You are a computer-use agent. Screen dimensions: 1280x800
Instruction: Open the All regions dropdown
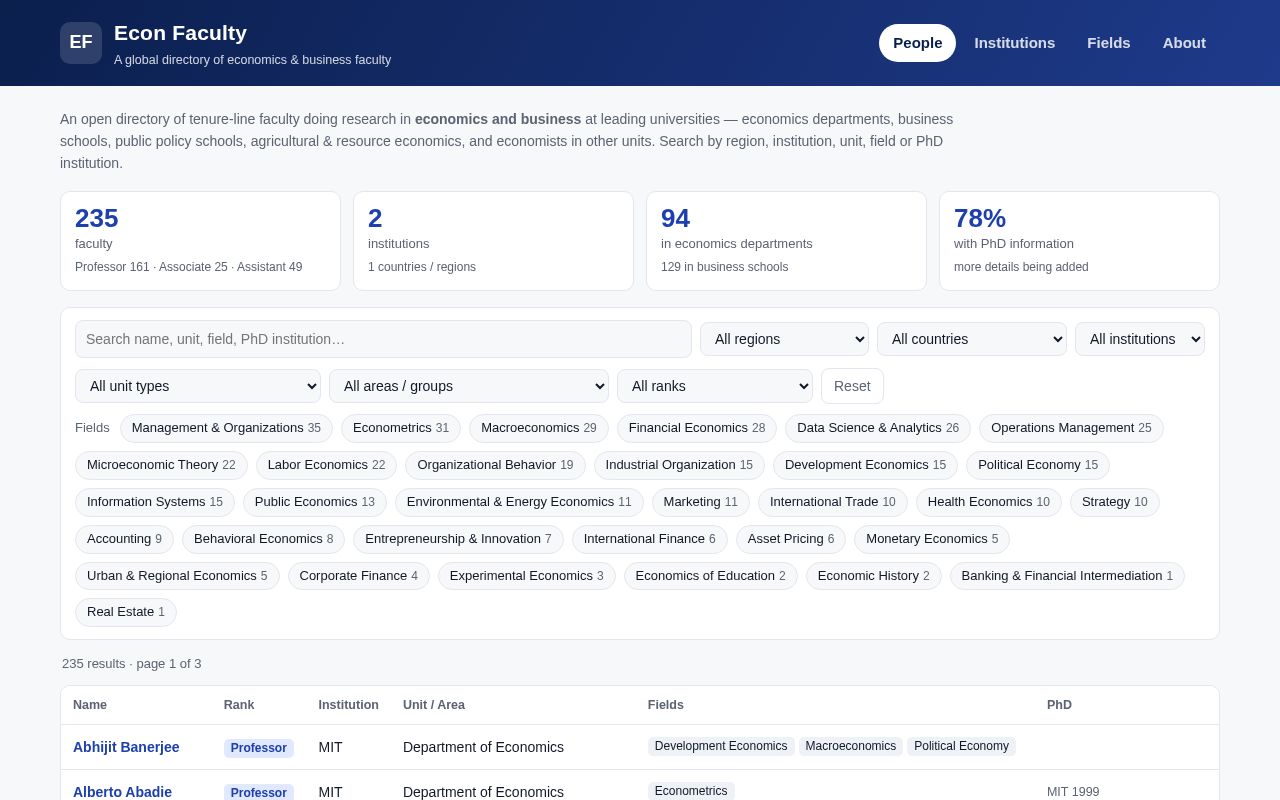tap(784, 339)
